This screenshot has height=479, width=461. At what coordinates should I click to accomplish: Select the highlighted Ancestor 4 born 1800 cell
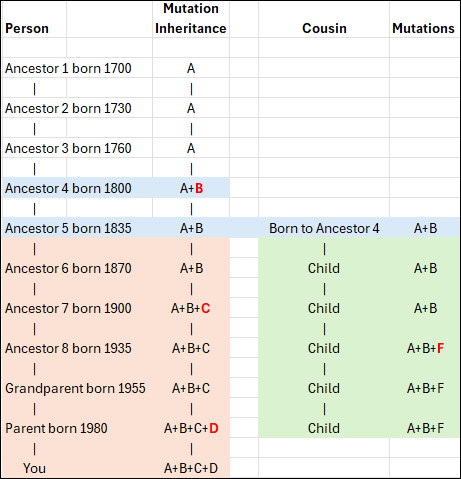(x=77, y=188)
